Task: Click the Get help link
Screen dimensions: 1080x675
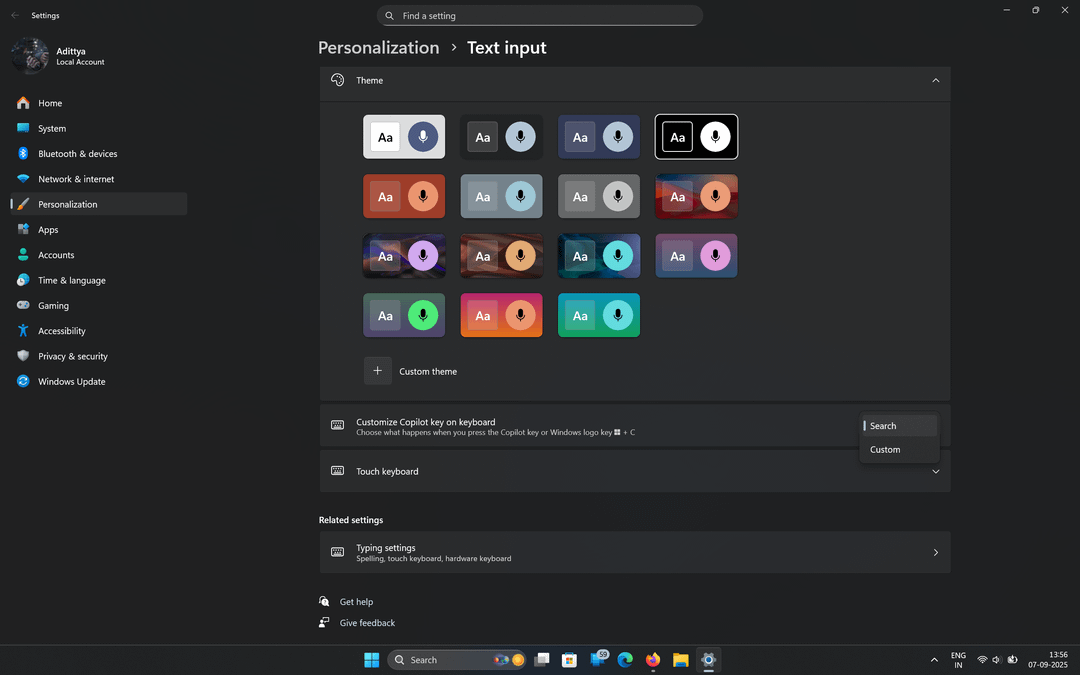Action: (x=356, y=602)
